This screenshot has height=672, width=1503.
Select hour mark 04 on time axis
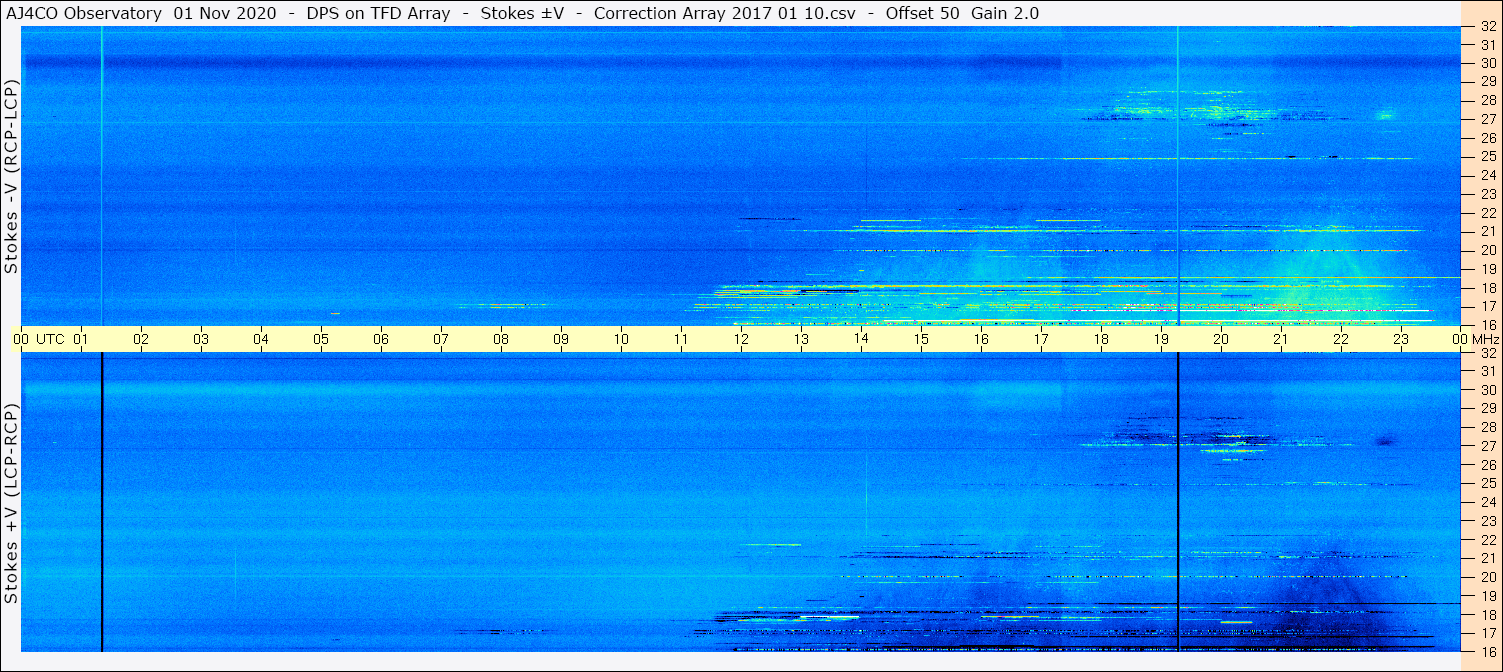coord(261,339)
